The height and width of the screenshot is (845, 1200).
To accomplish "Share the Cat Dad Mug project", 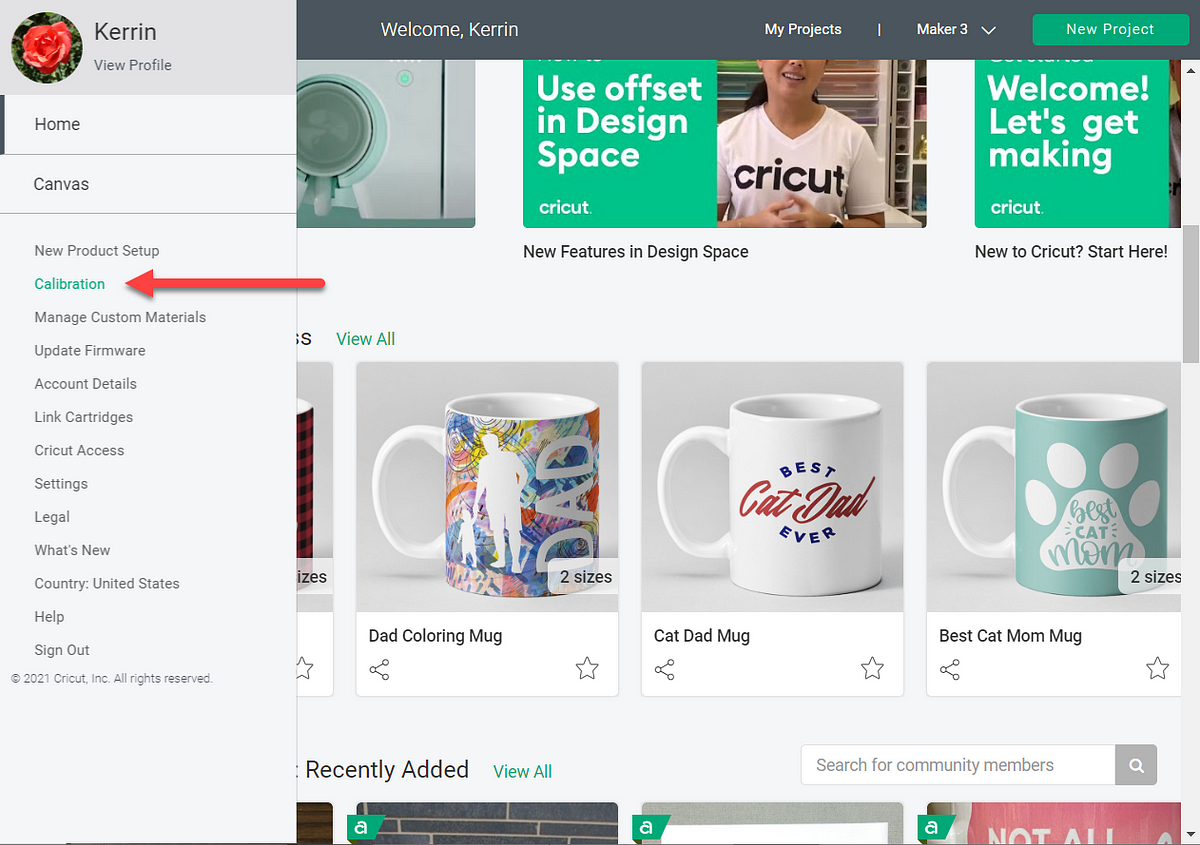I will (x=664, y=670).
